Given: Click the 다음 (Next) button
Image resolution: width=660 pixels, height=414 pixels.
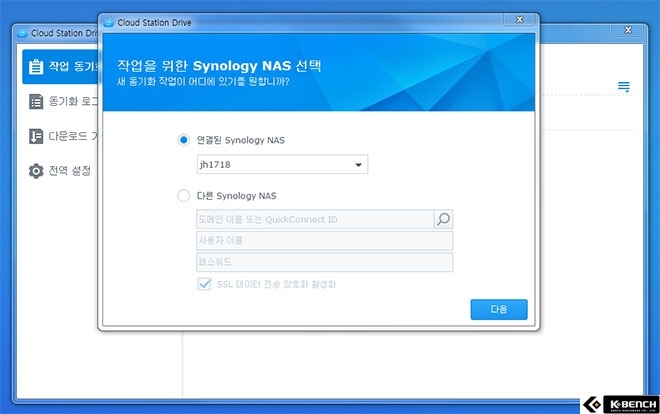Looking at the screenshot, I should click(x=499, y=309).
